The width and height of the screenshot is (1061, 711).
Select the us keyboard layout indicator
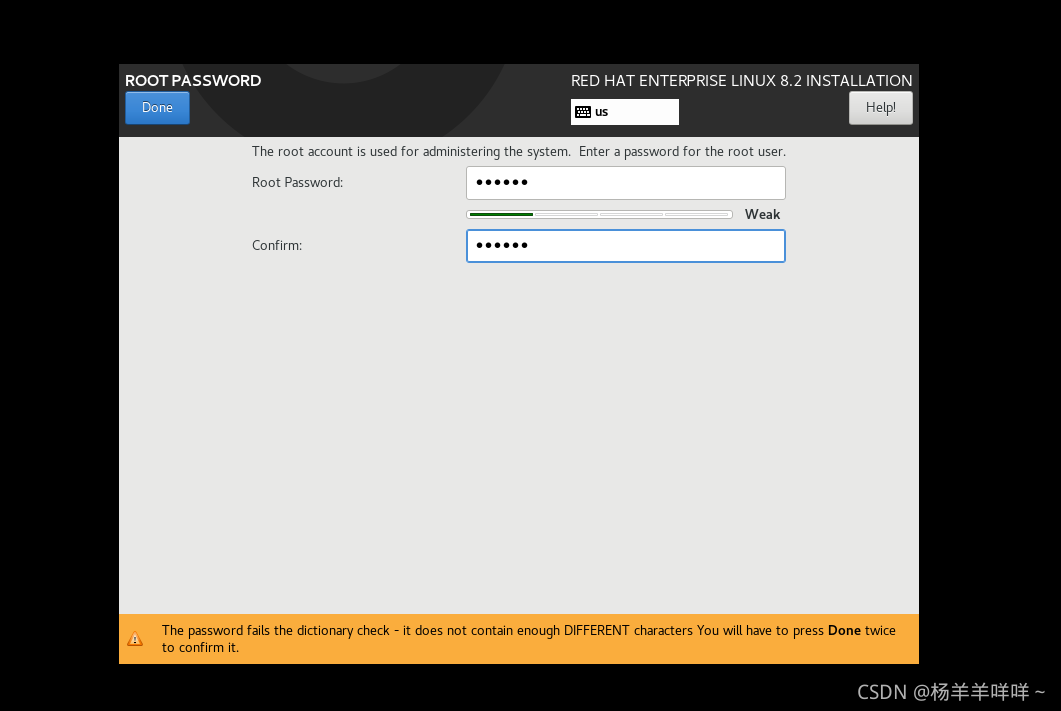pos(625,112)
